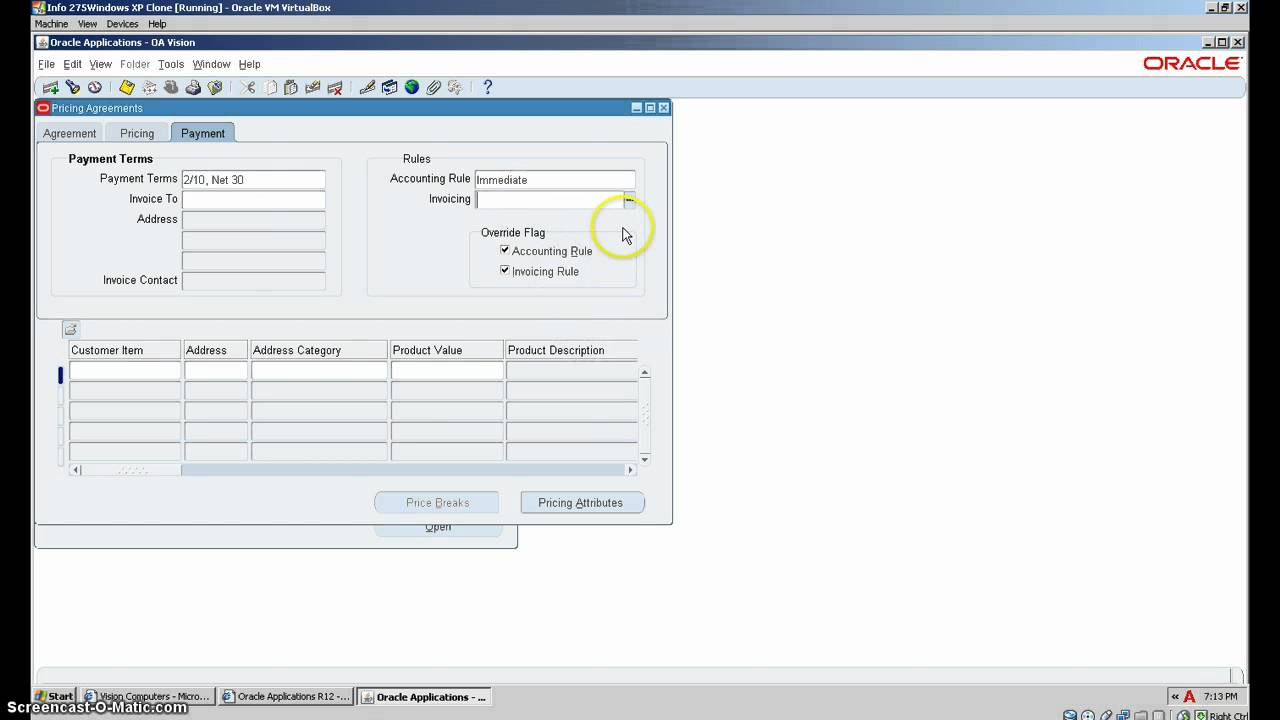Click the Price Breaks button
Viewport: 1280px width, 720px height.
437,503
